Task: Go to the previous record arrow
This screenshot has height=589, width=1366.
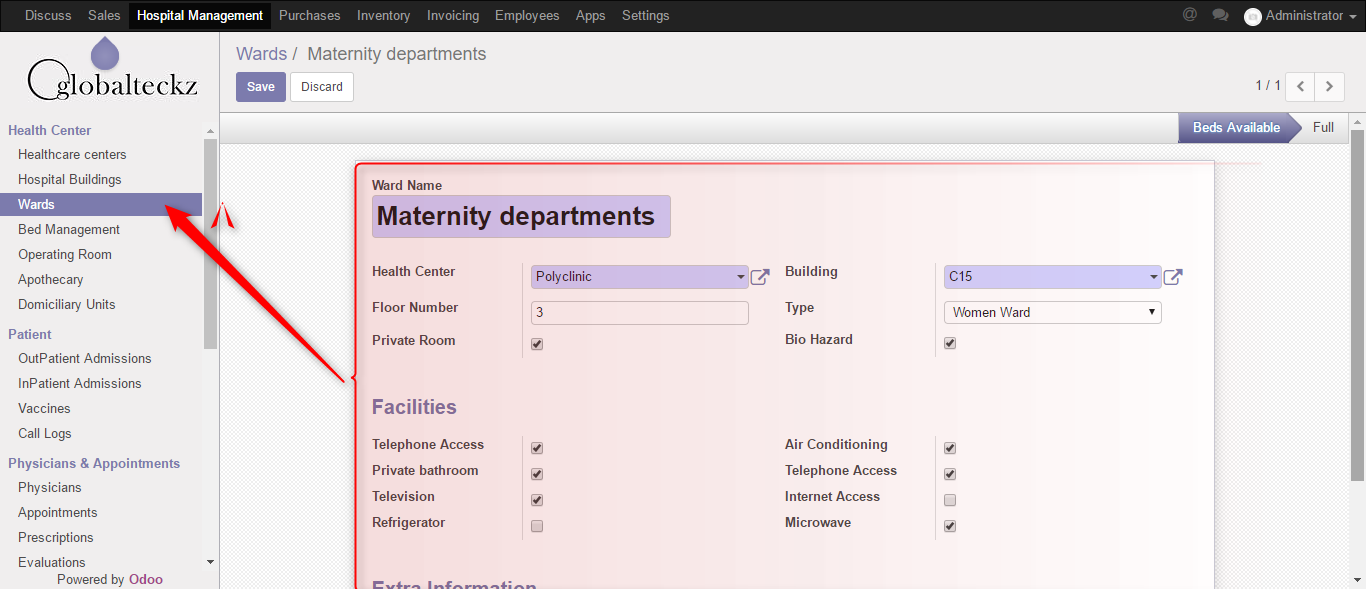Action: click(x=1300, y=87)
